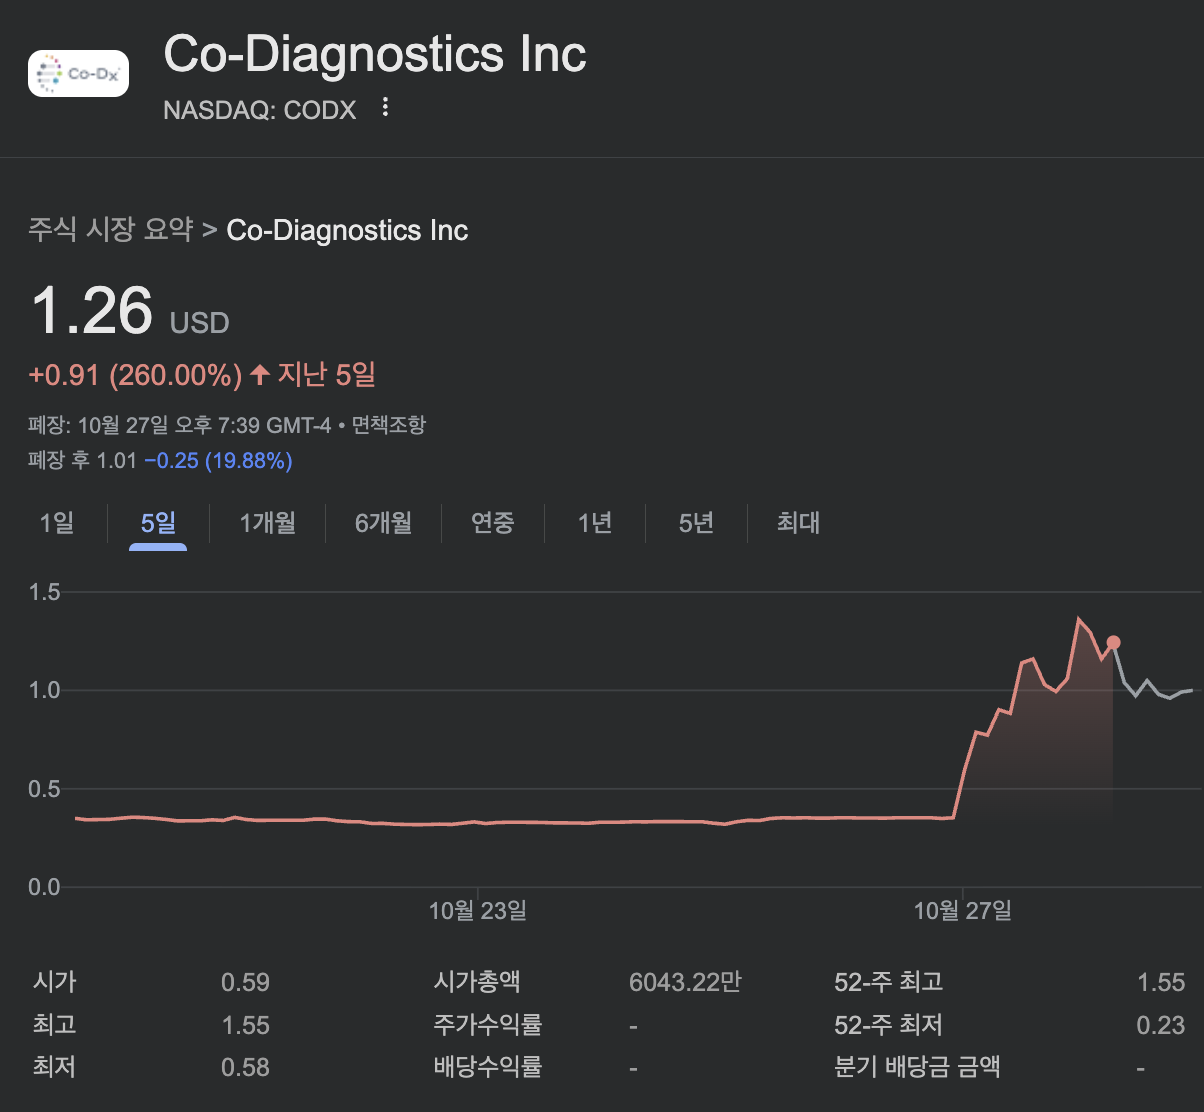Click the 1.26 price value
Viewport: 1204px width, 1112px height.
point(92,310)
